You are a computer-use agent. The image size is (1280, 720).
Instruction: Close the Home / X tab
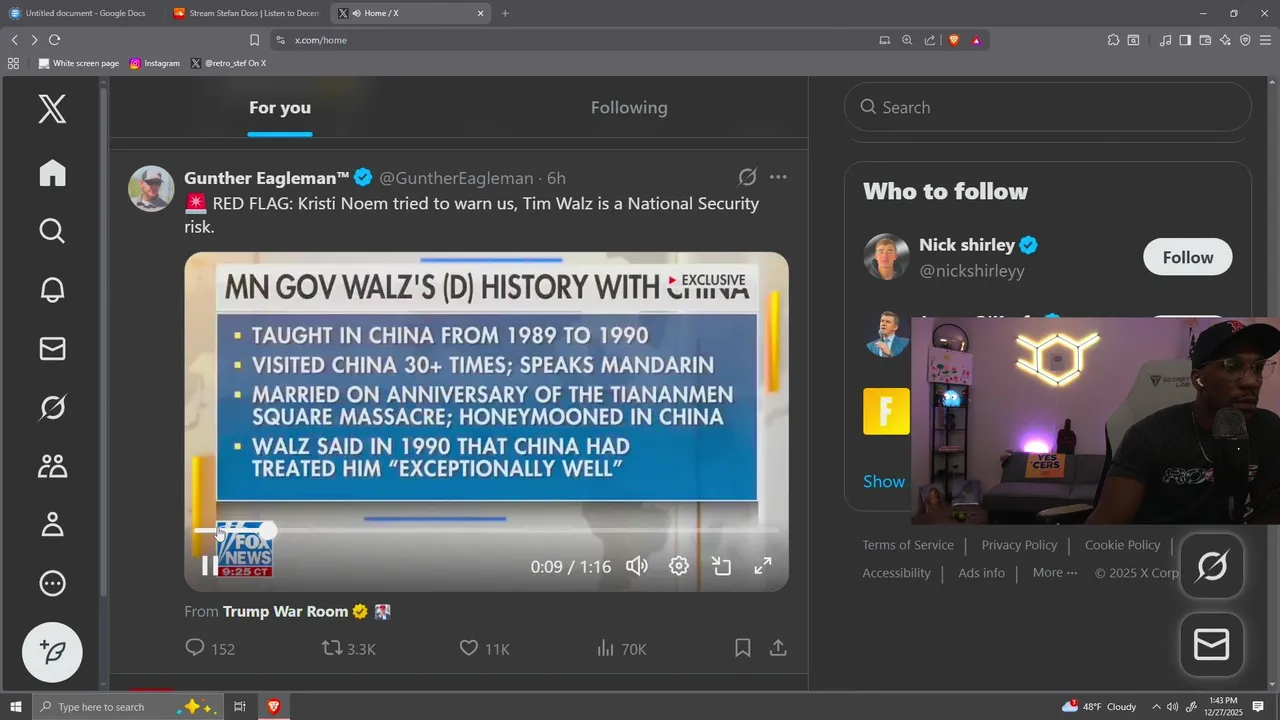click(480, 13)
